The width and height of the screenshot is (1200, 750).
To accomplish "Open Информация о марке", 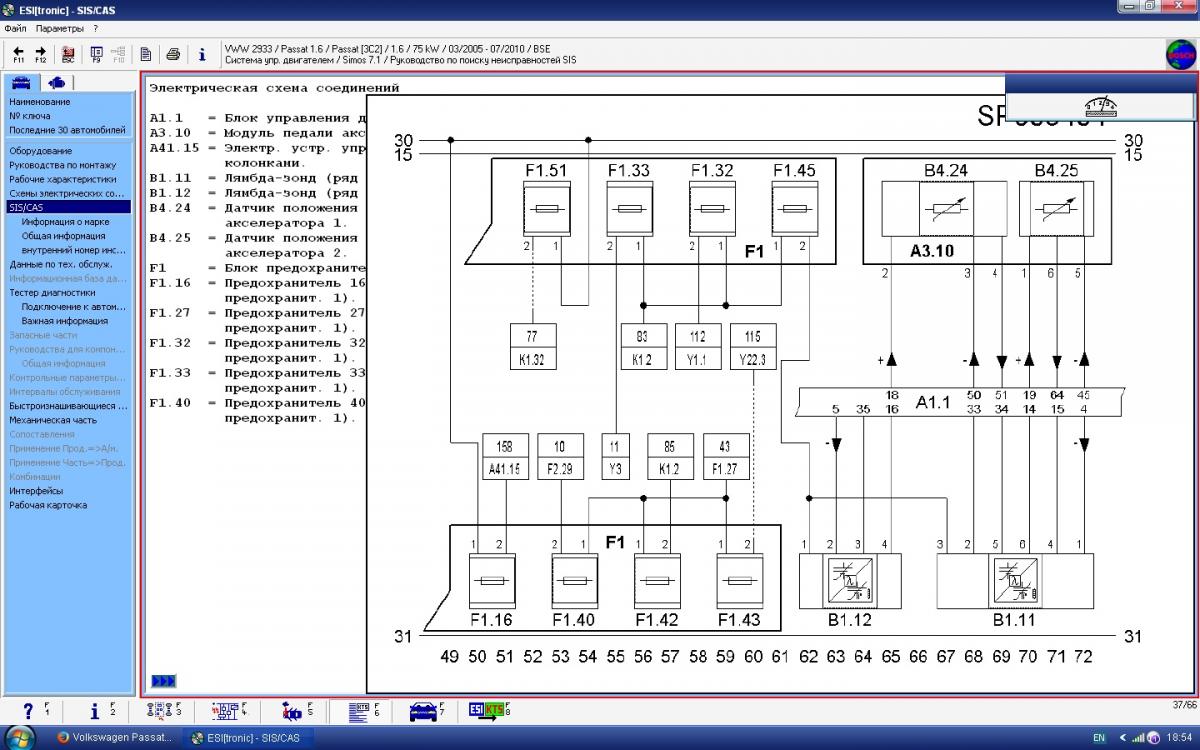I will pos(66,222).
